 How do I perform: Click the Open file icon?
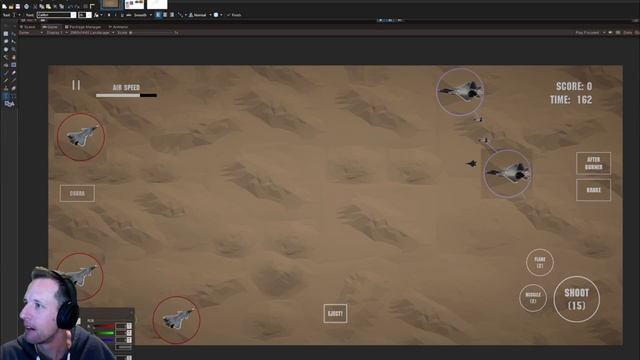pos(11,7)
